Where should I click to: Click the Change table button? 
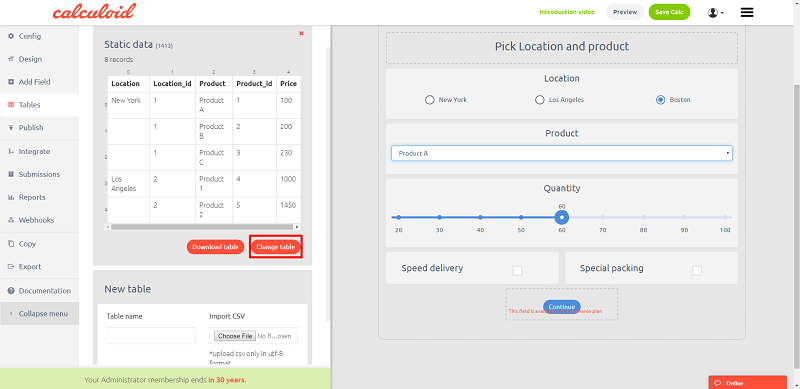tap(276, 247)
